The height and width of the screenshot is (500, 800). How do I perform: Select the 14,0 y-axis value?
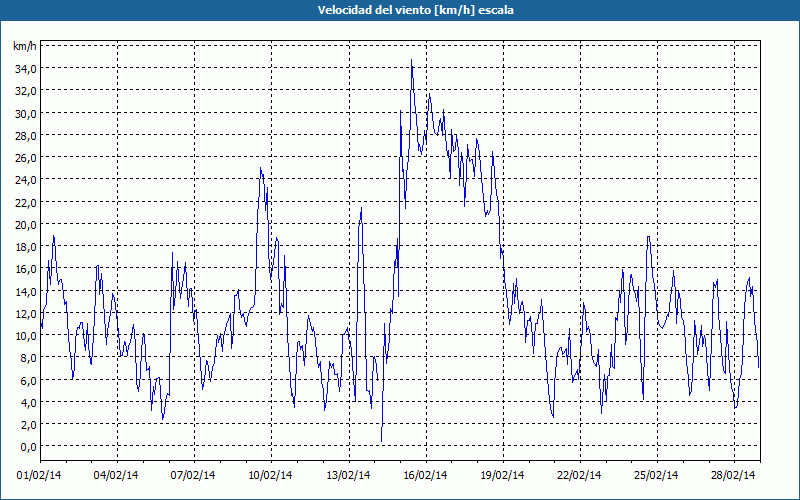pyautogui.click(x=24, y=291)
